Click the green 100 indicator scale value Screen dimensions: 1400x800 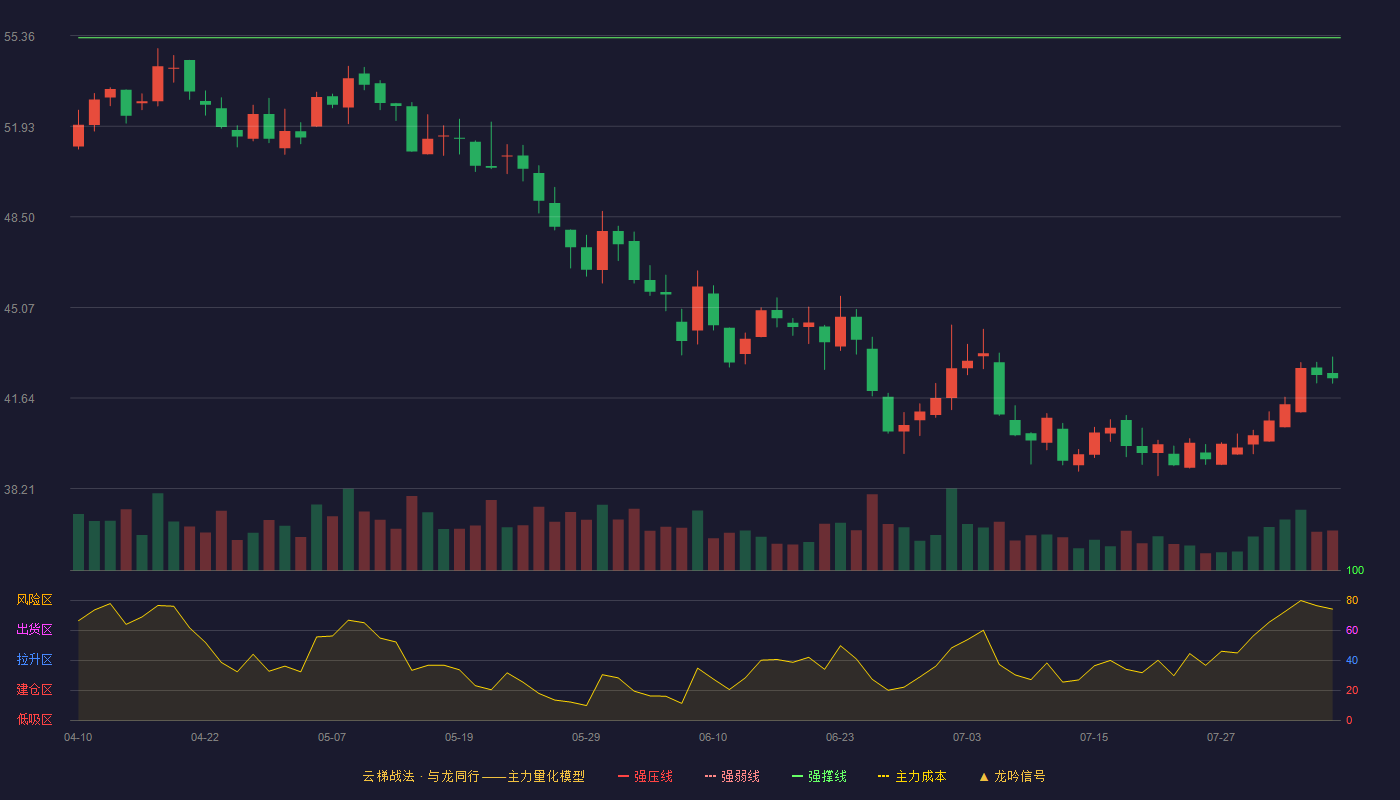tap(1355, 571)
